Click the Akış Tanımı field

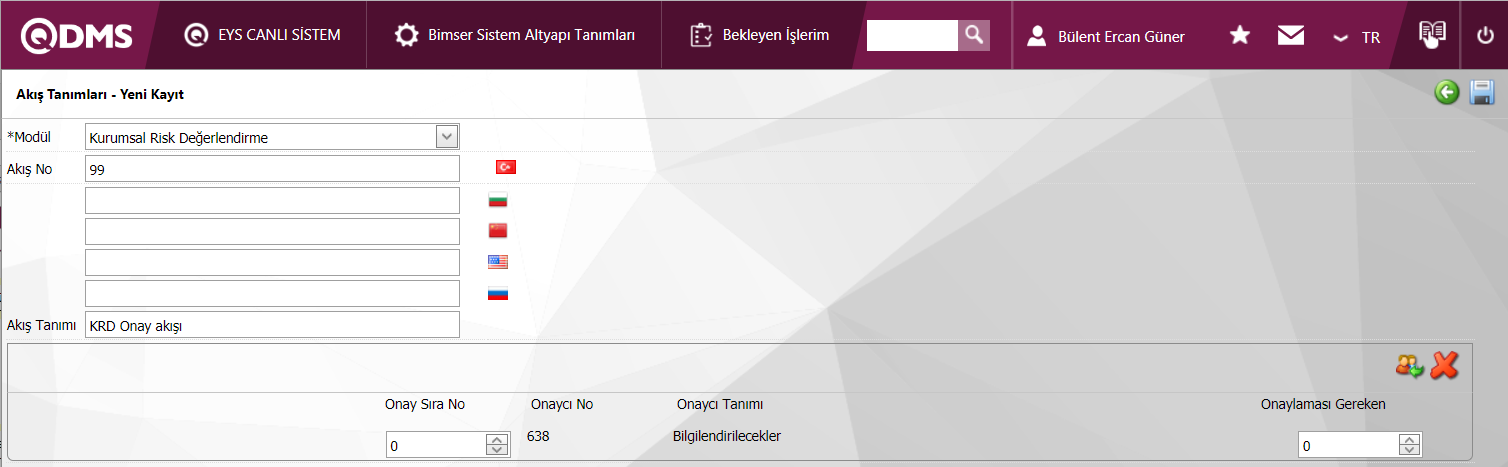(x=272, y=325)
